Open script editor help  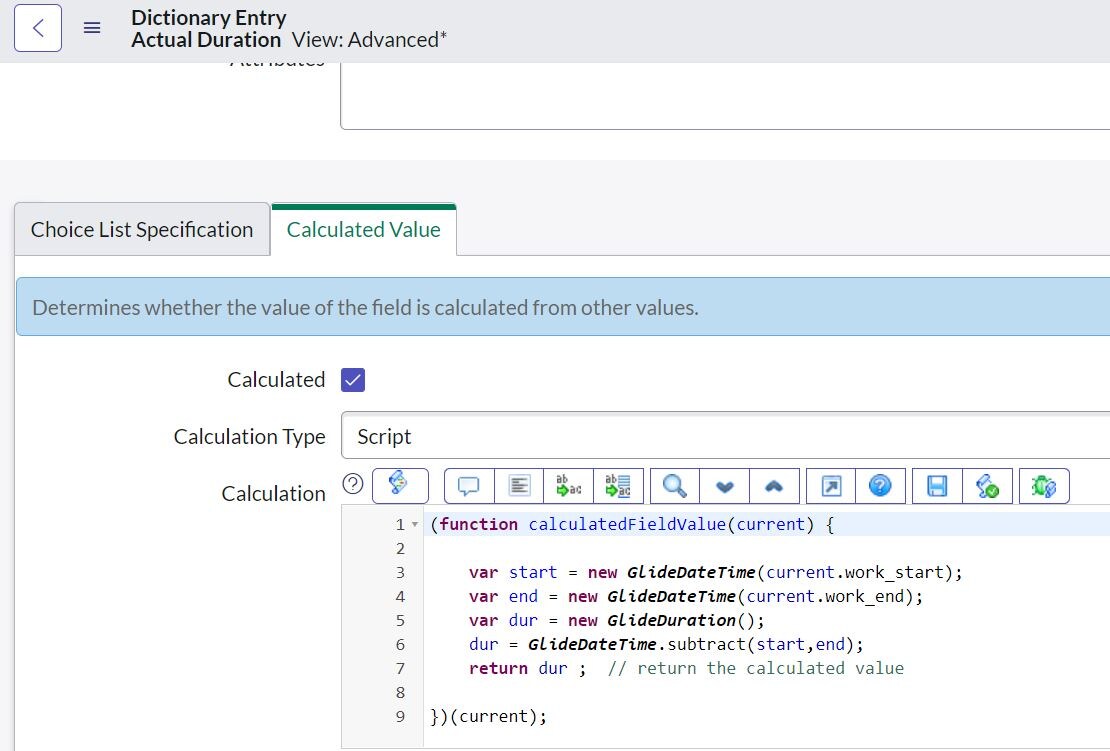(880, 486)
